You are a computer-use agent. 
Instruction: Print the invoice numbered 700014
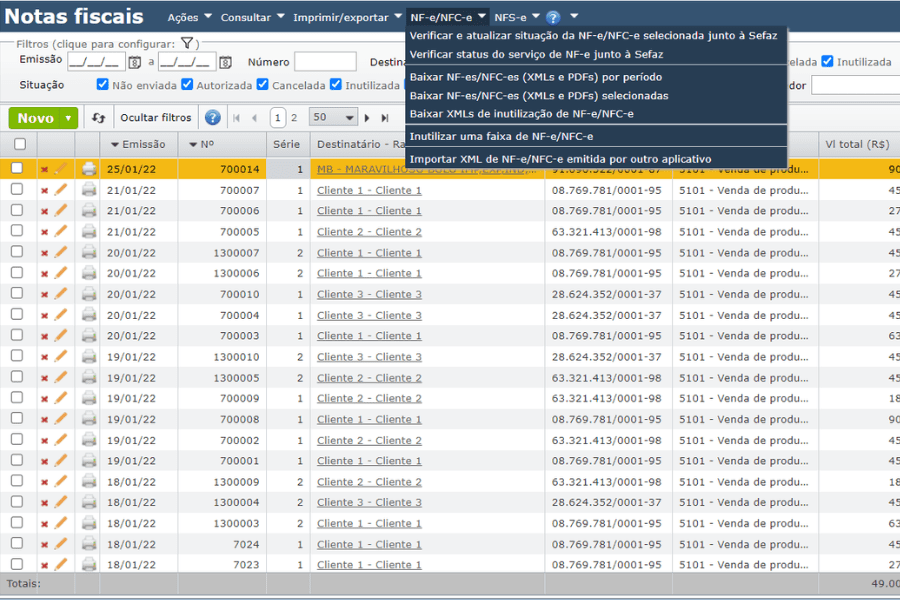89,169
